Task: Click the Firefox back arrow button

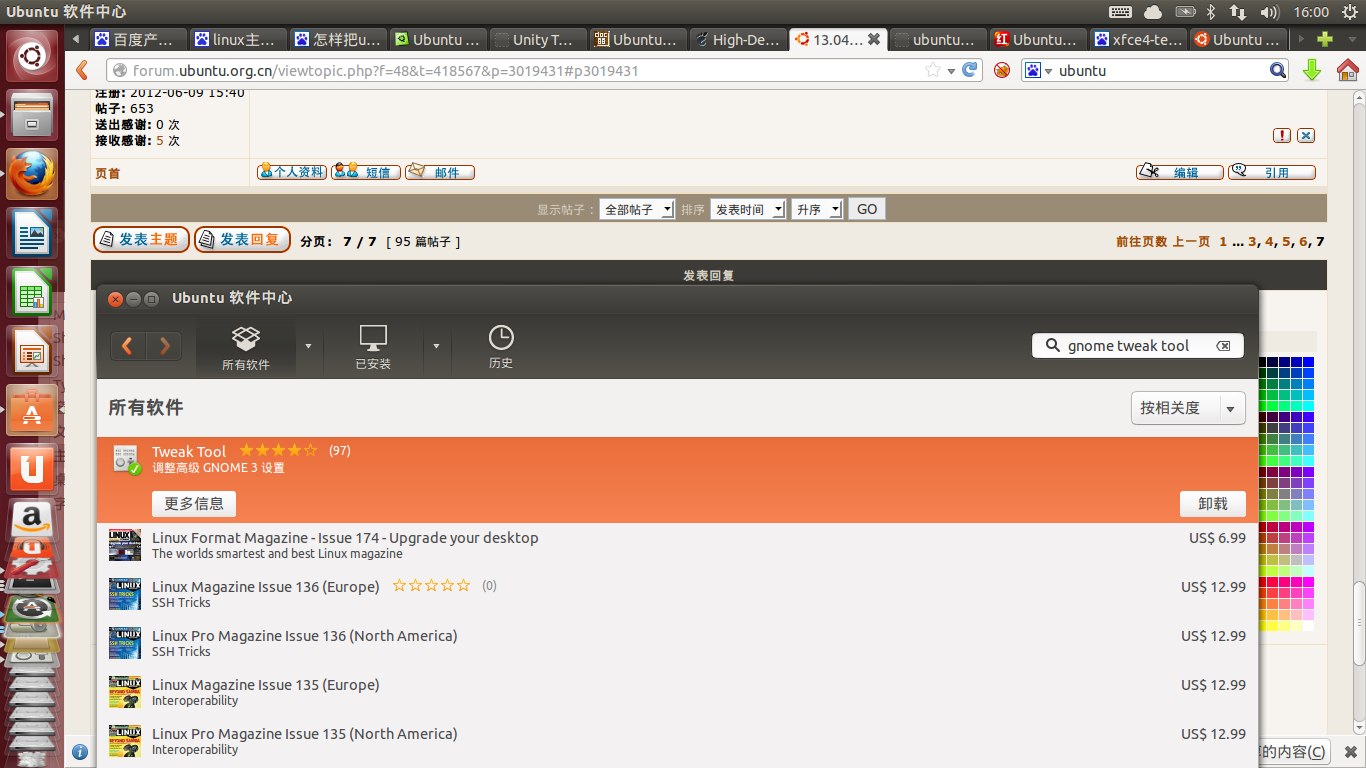Action: (x=83, y=70)
